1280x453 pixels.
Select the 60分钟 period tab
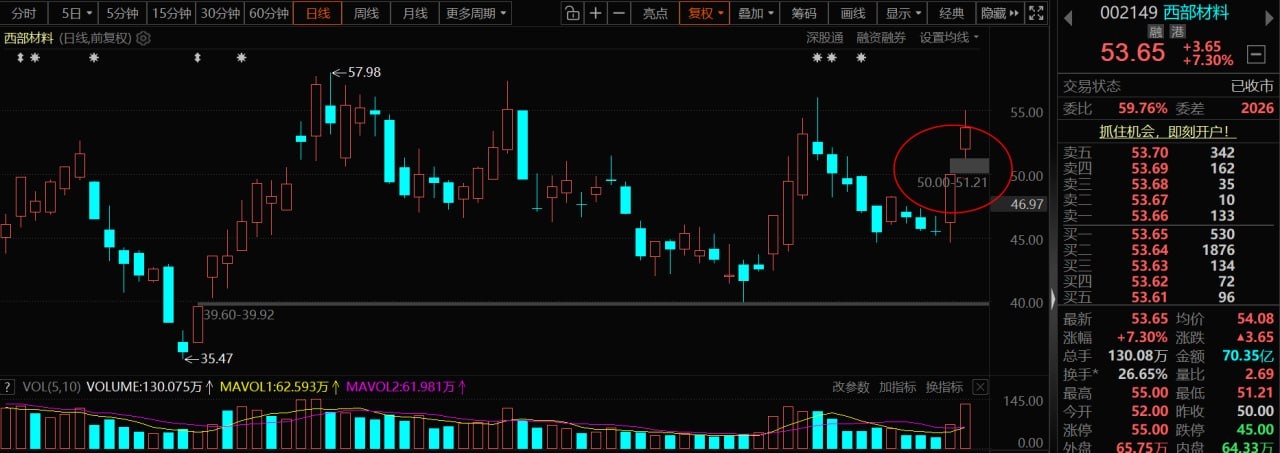click(268, 13)
